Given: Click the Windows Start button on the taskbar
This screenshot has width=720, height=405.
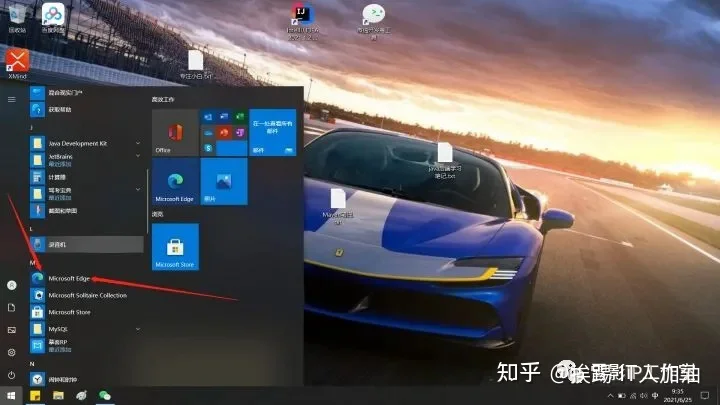Looking at the screenshot, I should click(11, 395).
